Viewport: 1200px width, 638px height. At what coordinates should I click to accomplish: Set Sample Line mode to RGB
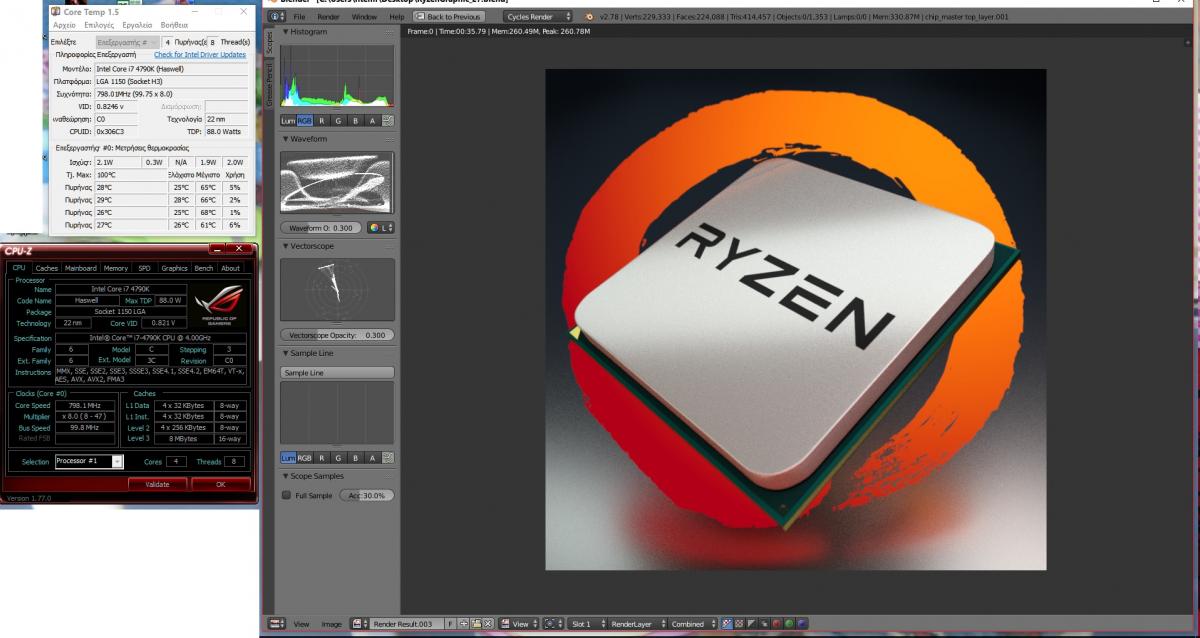[305, 457]
